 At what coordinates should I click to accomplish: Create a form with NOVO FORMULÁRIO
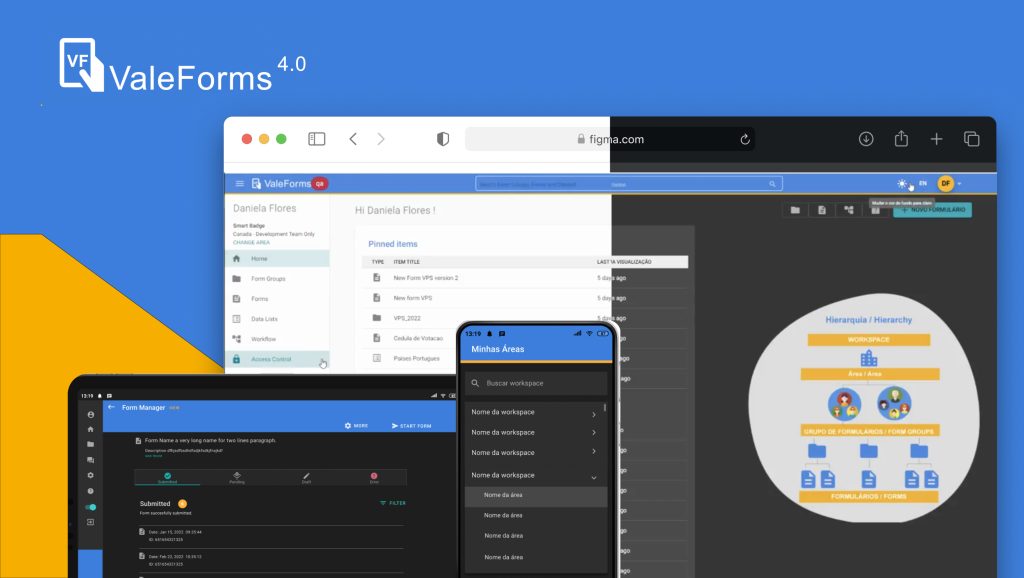[x=933, y=210]
